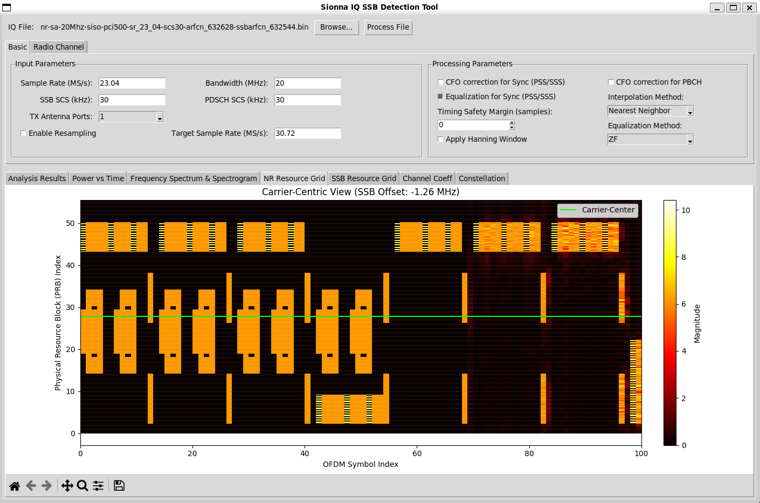Select the Zoom magnifier tool
The image size is (760, 503).
pyautogui.click(x=82, y=486)
